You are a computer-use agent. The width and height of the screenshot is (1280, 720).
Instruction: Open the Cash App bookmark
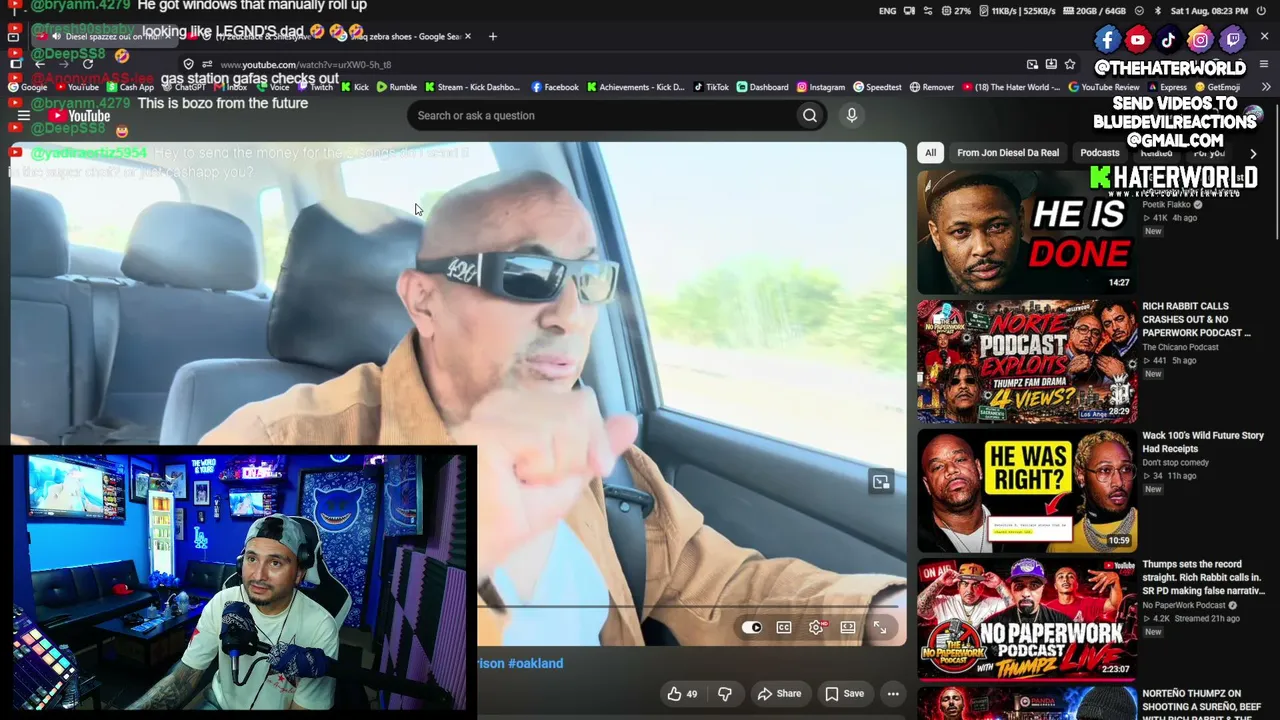point(129,87)
